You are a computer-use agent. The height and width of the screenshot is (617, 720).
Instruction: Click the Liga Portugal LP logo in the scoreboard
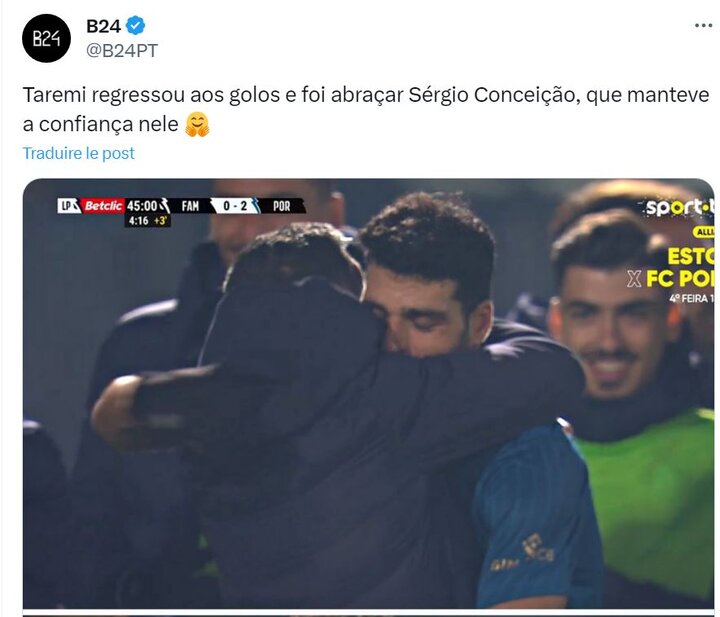(x=69, y=206)
